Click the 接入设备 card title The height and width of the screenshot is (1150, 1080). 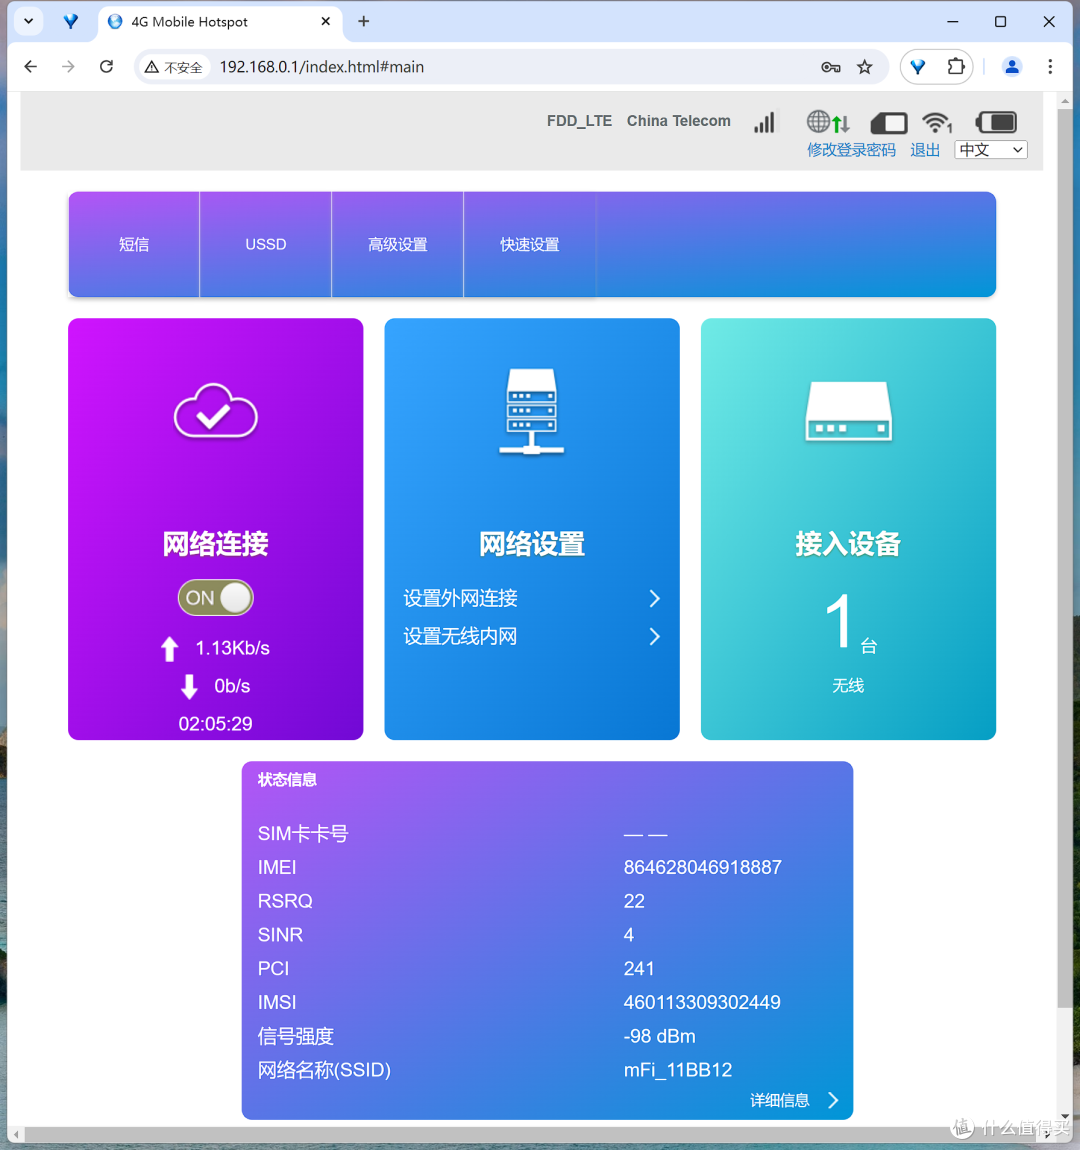coord(848,543)
